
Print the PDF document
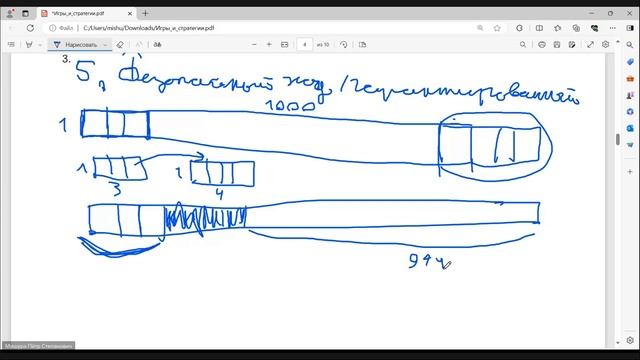coord(542,44)
